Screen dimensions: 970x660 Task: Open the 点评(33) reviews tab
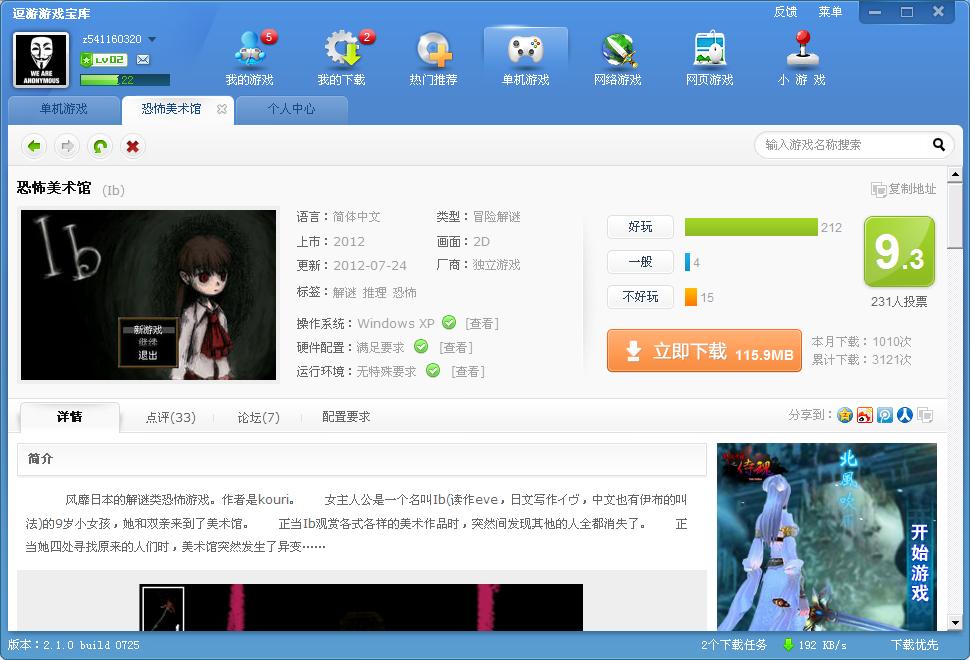pyautogui.click(x=171, y=418)
